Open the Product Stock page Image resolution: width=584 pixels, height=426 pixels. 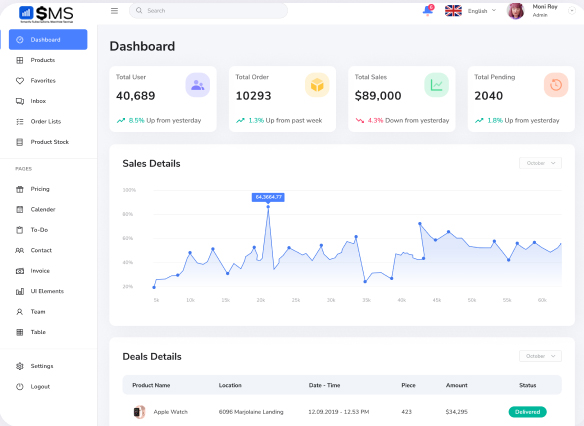pyautogui.click(x=50, y=142)
